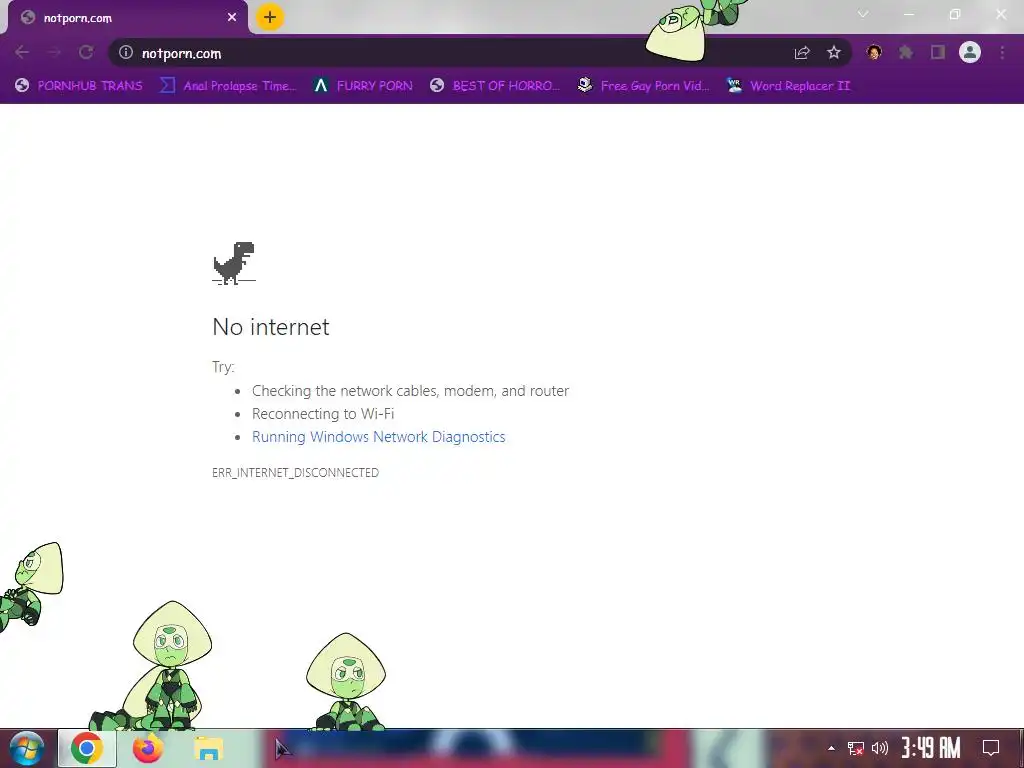Open the Windows Start button

[26, 748]
